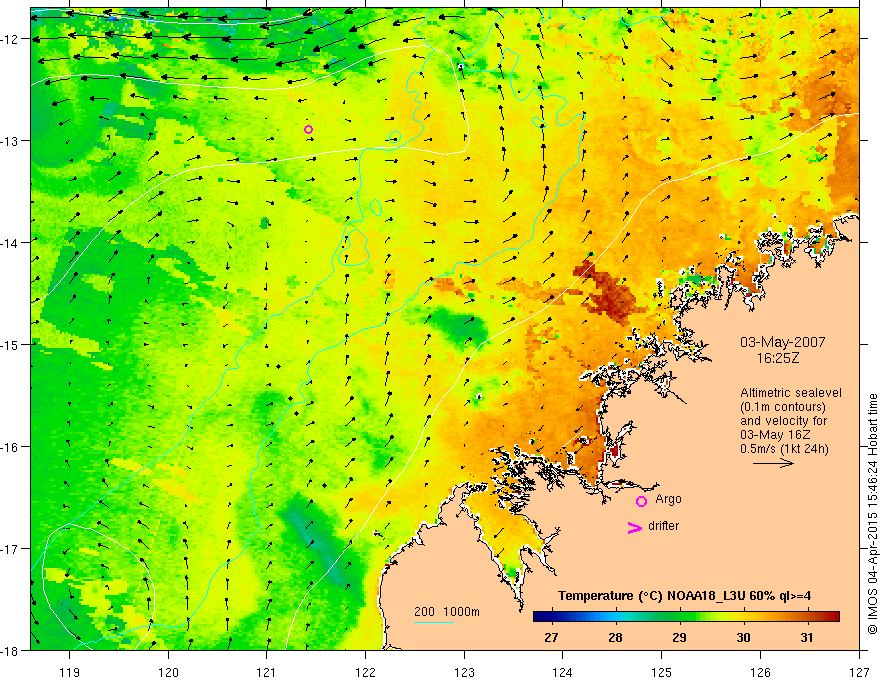
Task: Click the latitude label -14
Action: 11,242
